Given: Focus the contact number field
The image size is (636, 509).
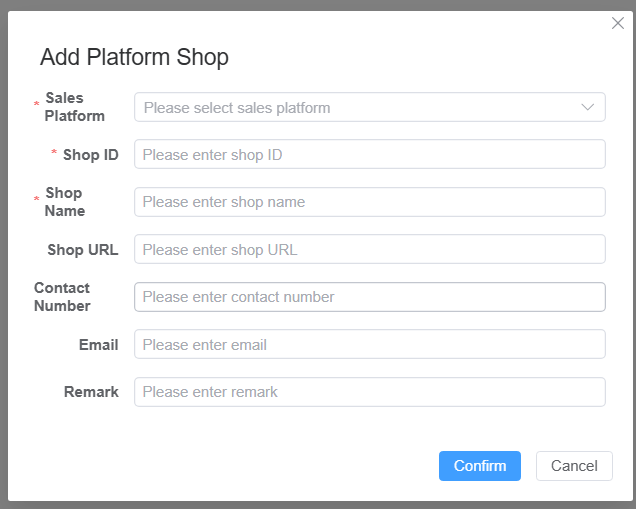Looking at the screenshot, I should [x=369, y=297].
